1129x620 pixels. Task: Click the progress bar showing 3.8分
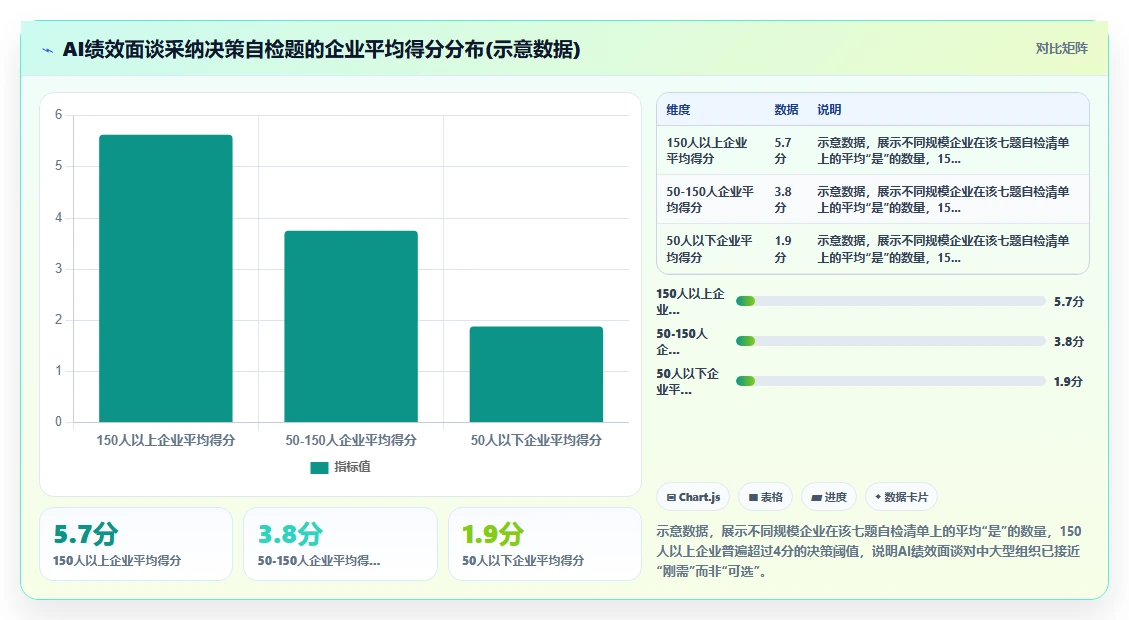pyautogui.click(x=890, y=341)
